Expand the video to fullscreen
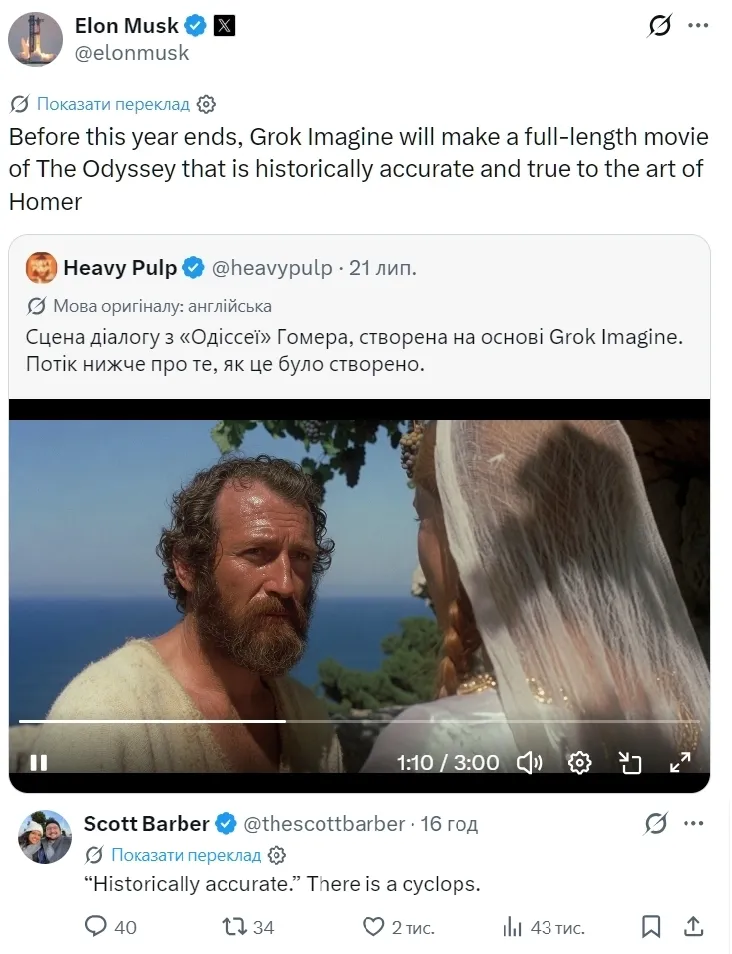The image size is (732, 954). 680,762
